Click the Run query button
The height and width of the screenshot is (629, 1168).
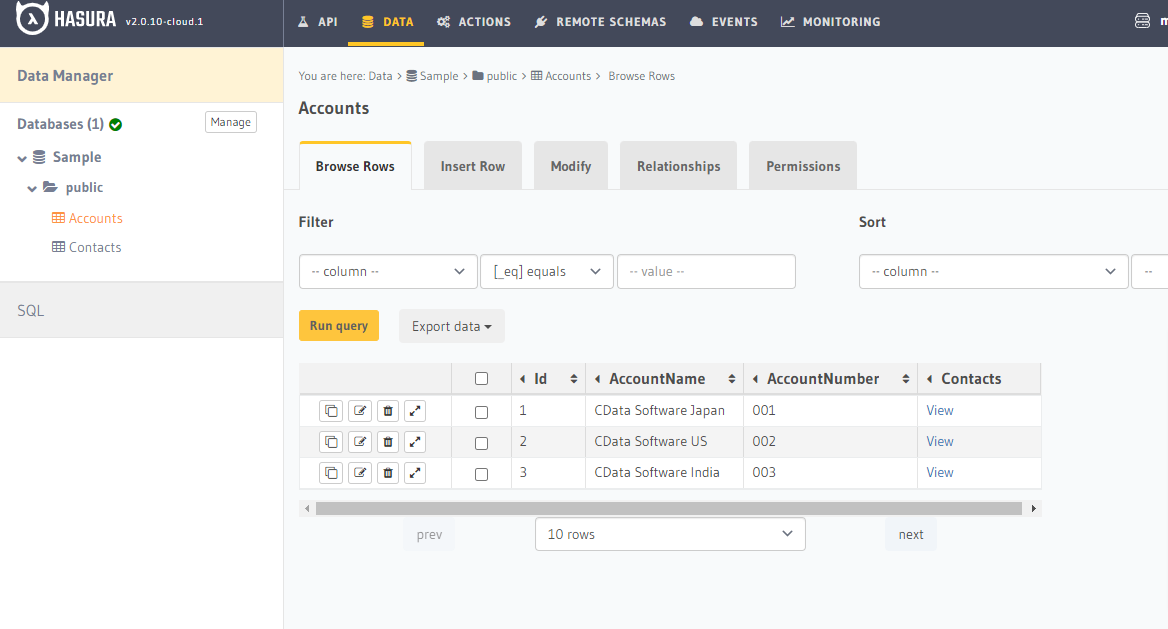click(x=339, y=326)
